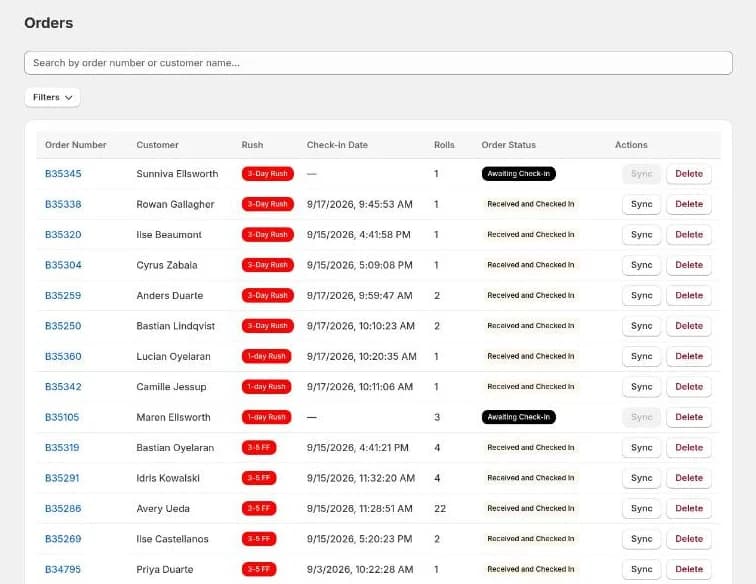Open order B35338 link

pos(63,204)
